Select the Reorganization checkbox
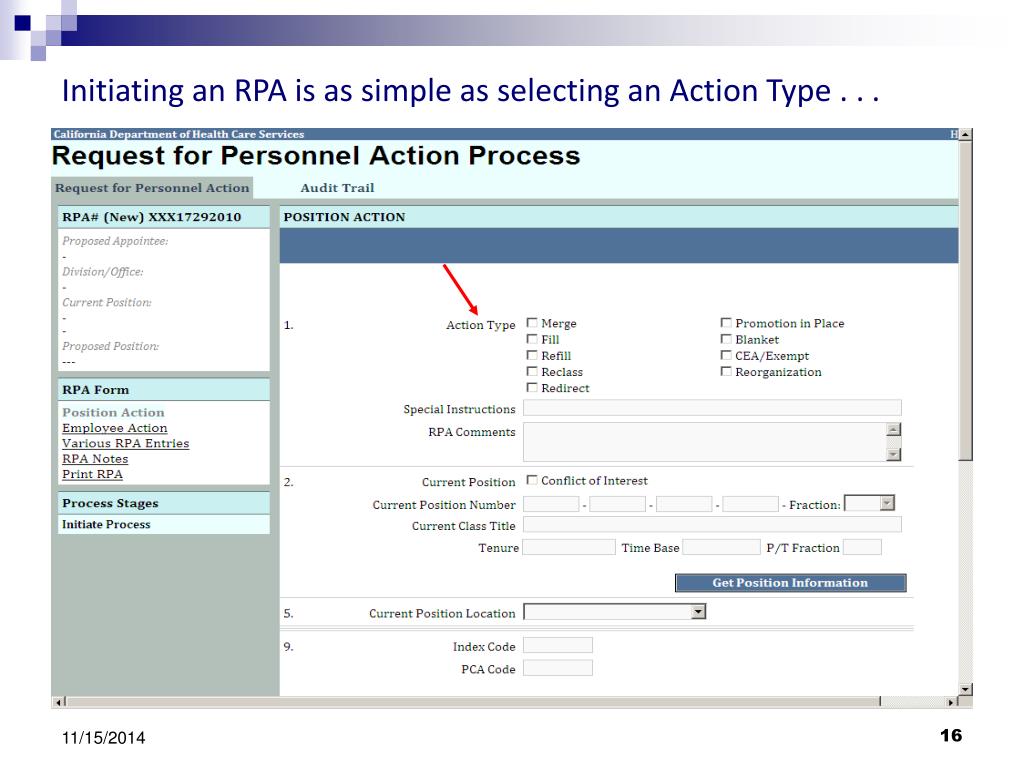Screen dimensions: 1024x768 pyautogui.click(x=726, y=372)
